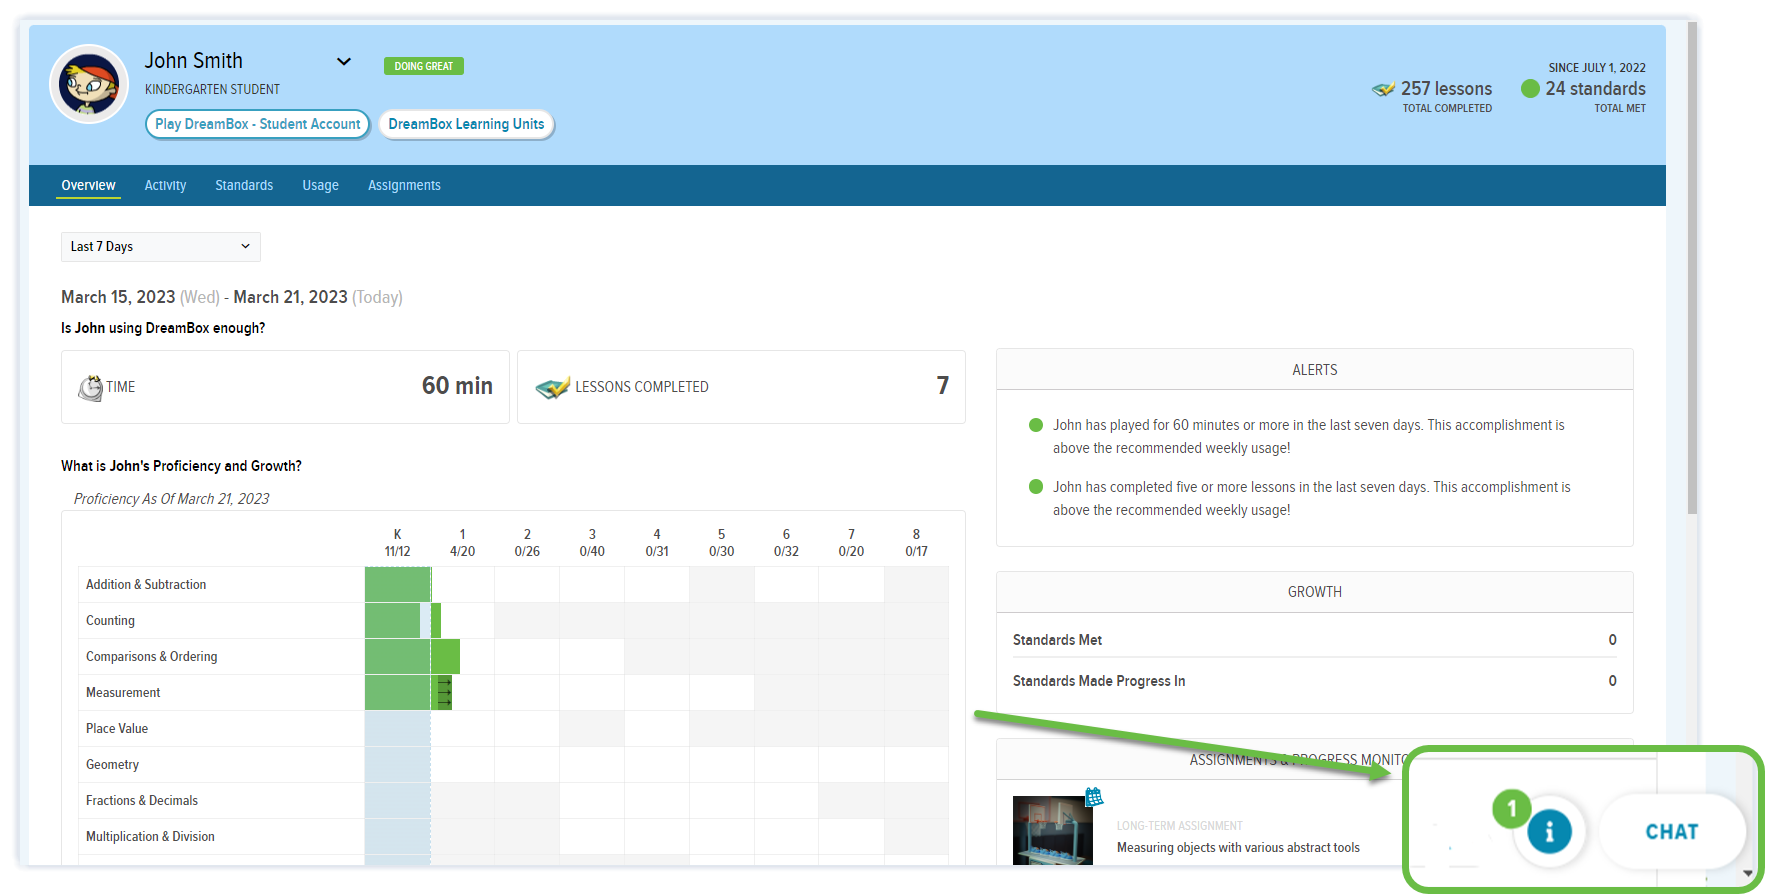The width and height of the screenshot is (1765, 894).
Task: Click the Measurement progress bar with arrows
Action: [x=408, y=693]
